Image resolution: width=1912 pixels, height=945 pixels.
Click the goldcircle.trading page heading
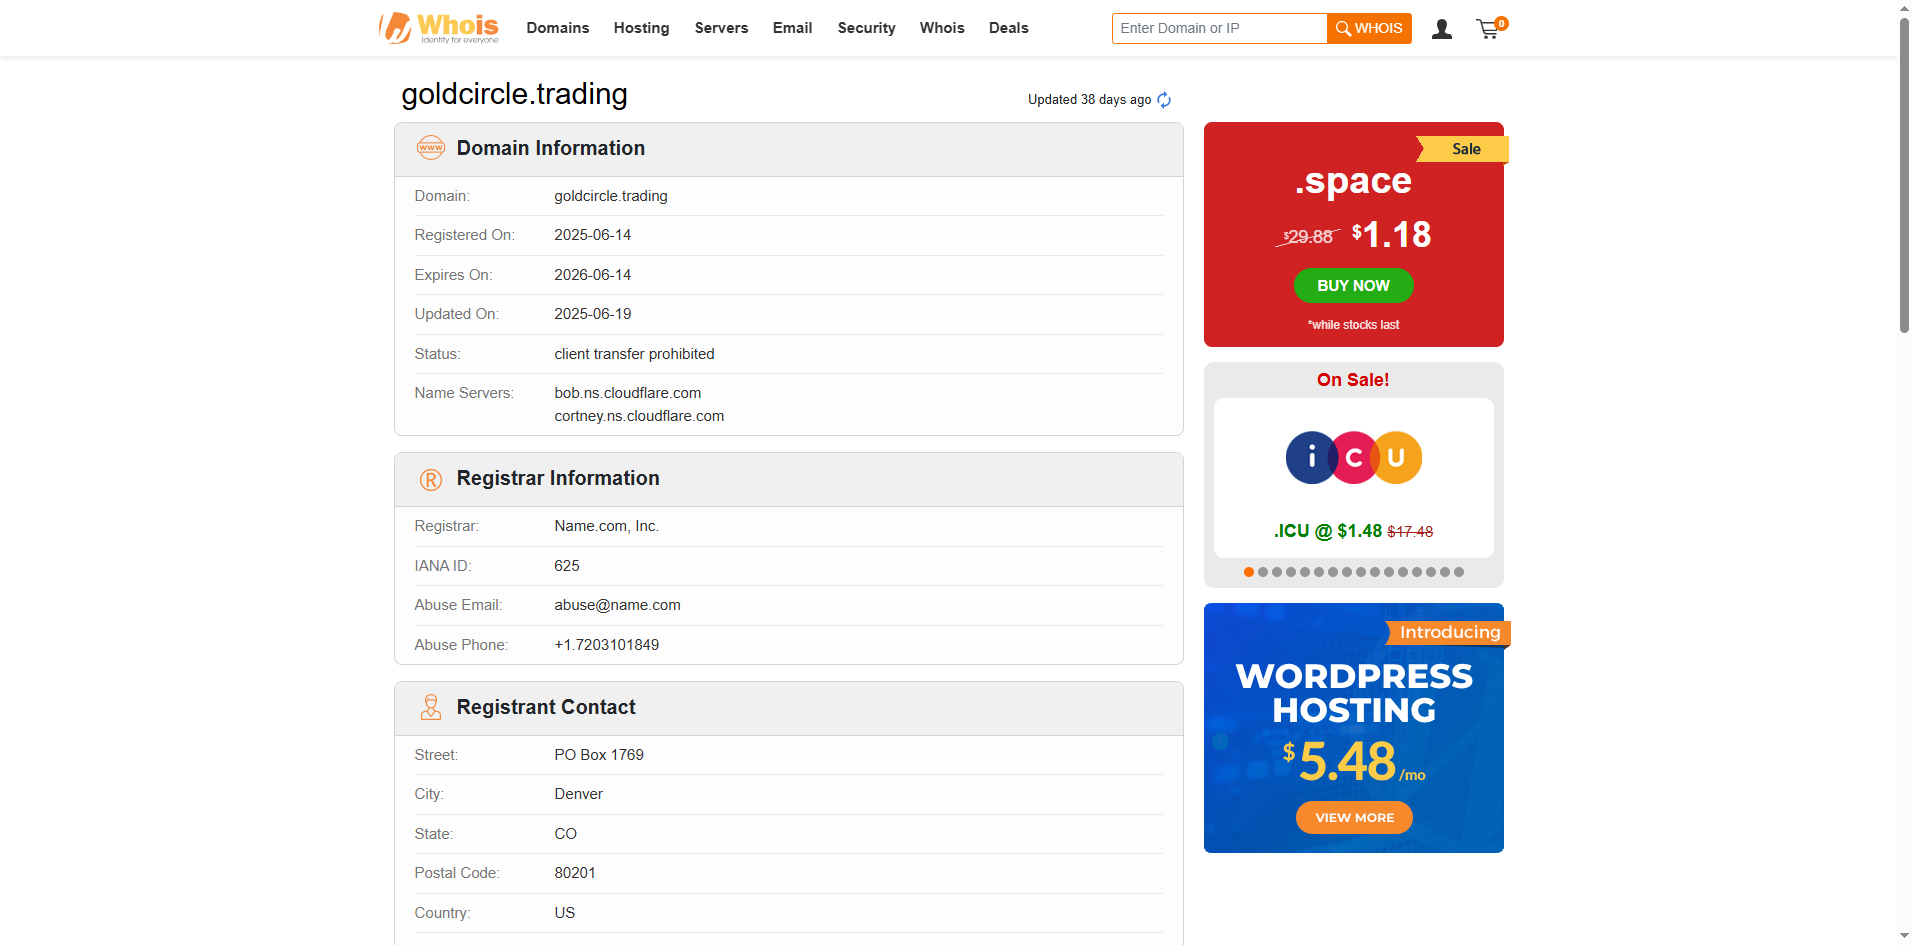click(x=514, y=94)
